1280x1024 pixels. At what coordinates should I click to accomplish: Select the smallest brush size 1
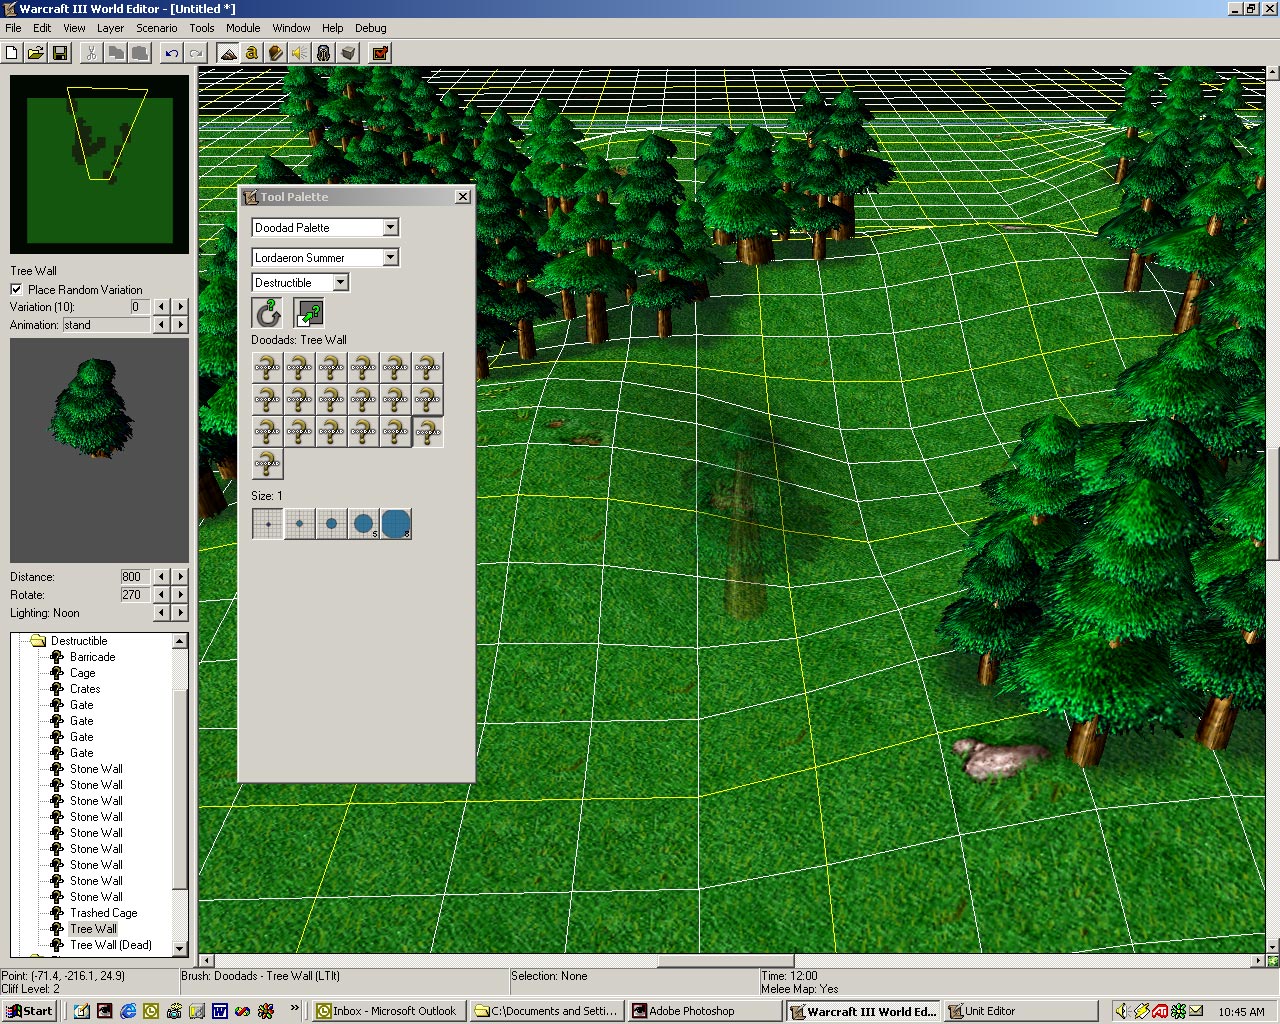(x=267, y=523)
